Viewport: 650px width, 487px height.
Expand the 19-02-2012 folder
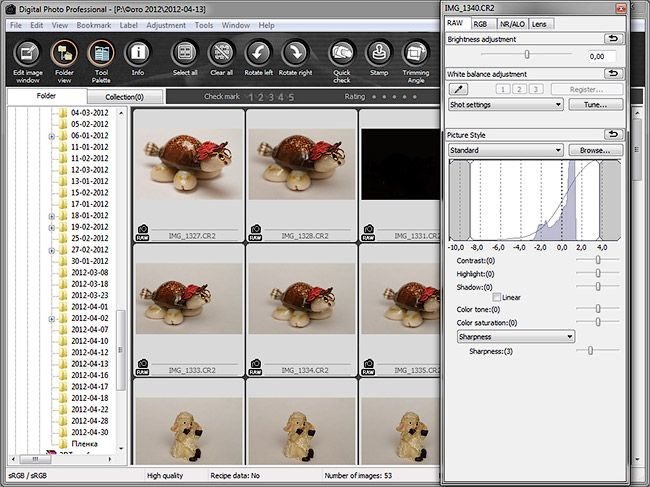pos(52,228)
